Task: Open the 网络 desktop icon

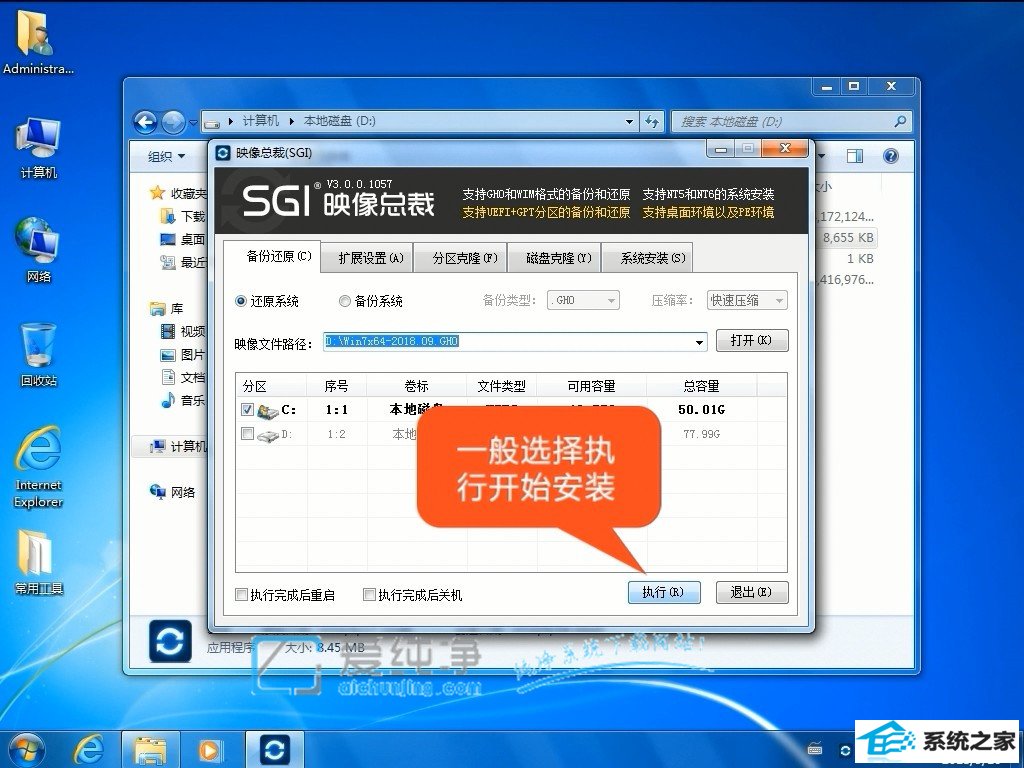Action: [39, 251]
